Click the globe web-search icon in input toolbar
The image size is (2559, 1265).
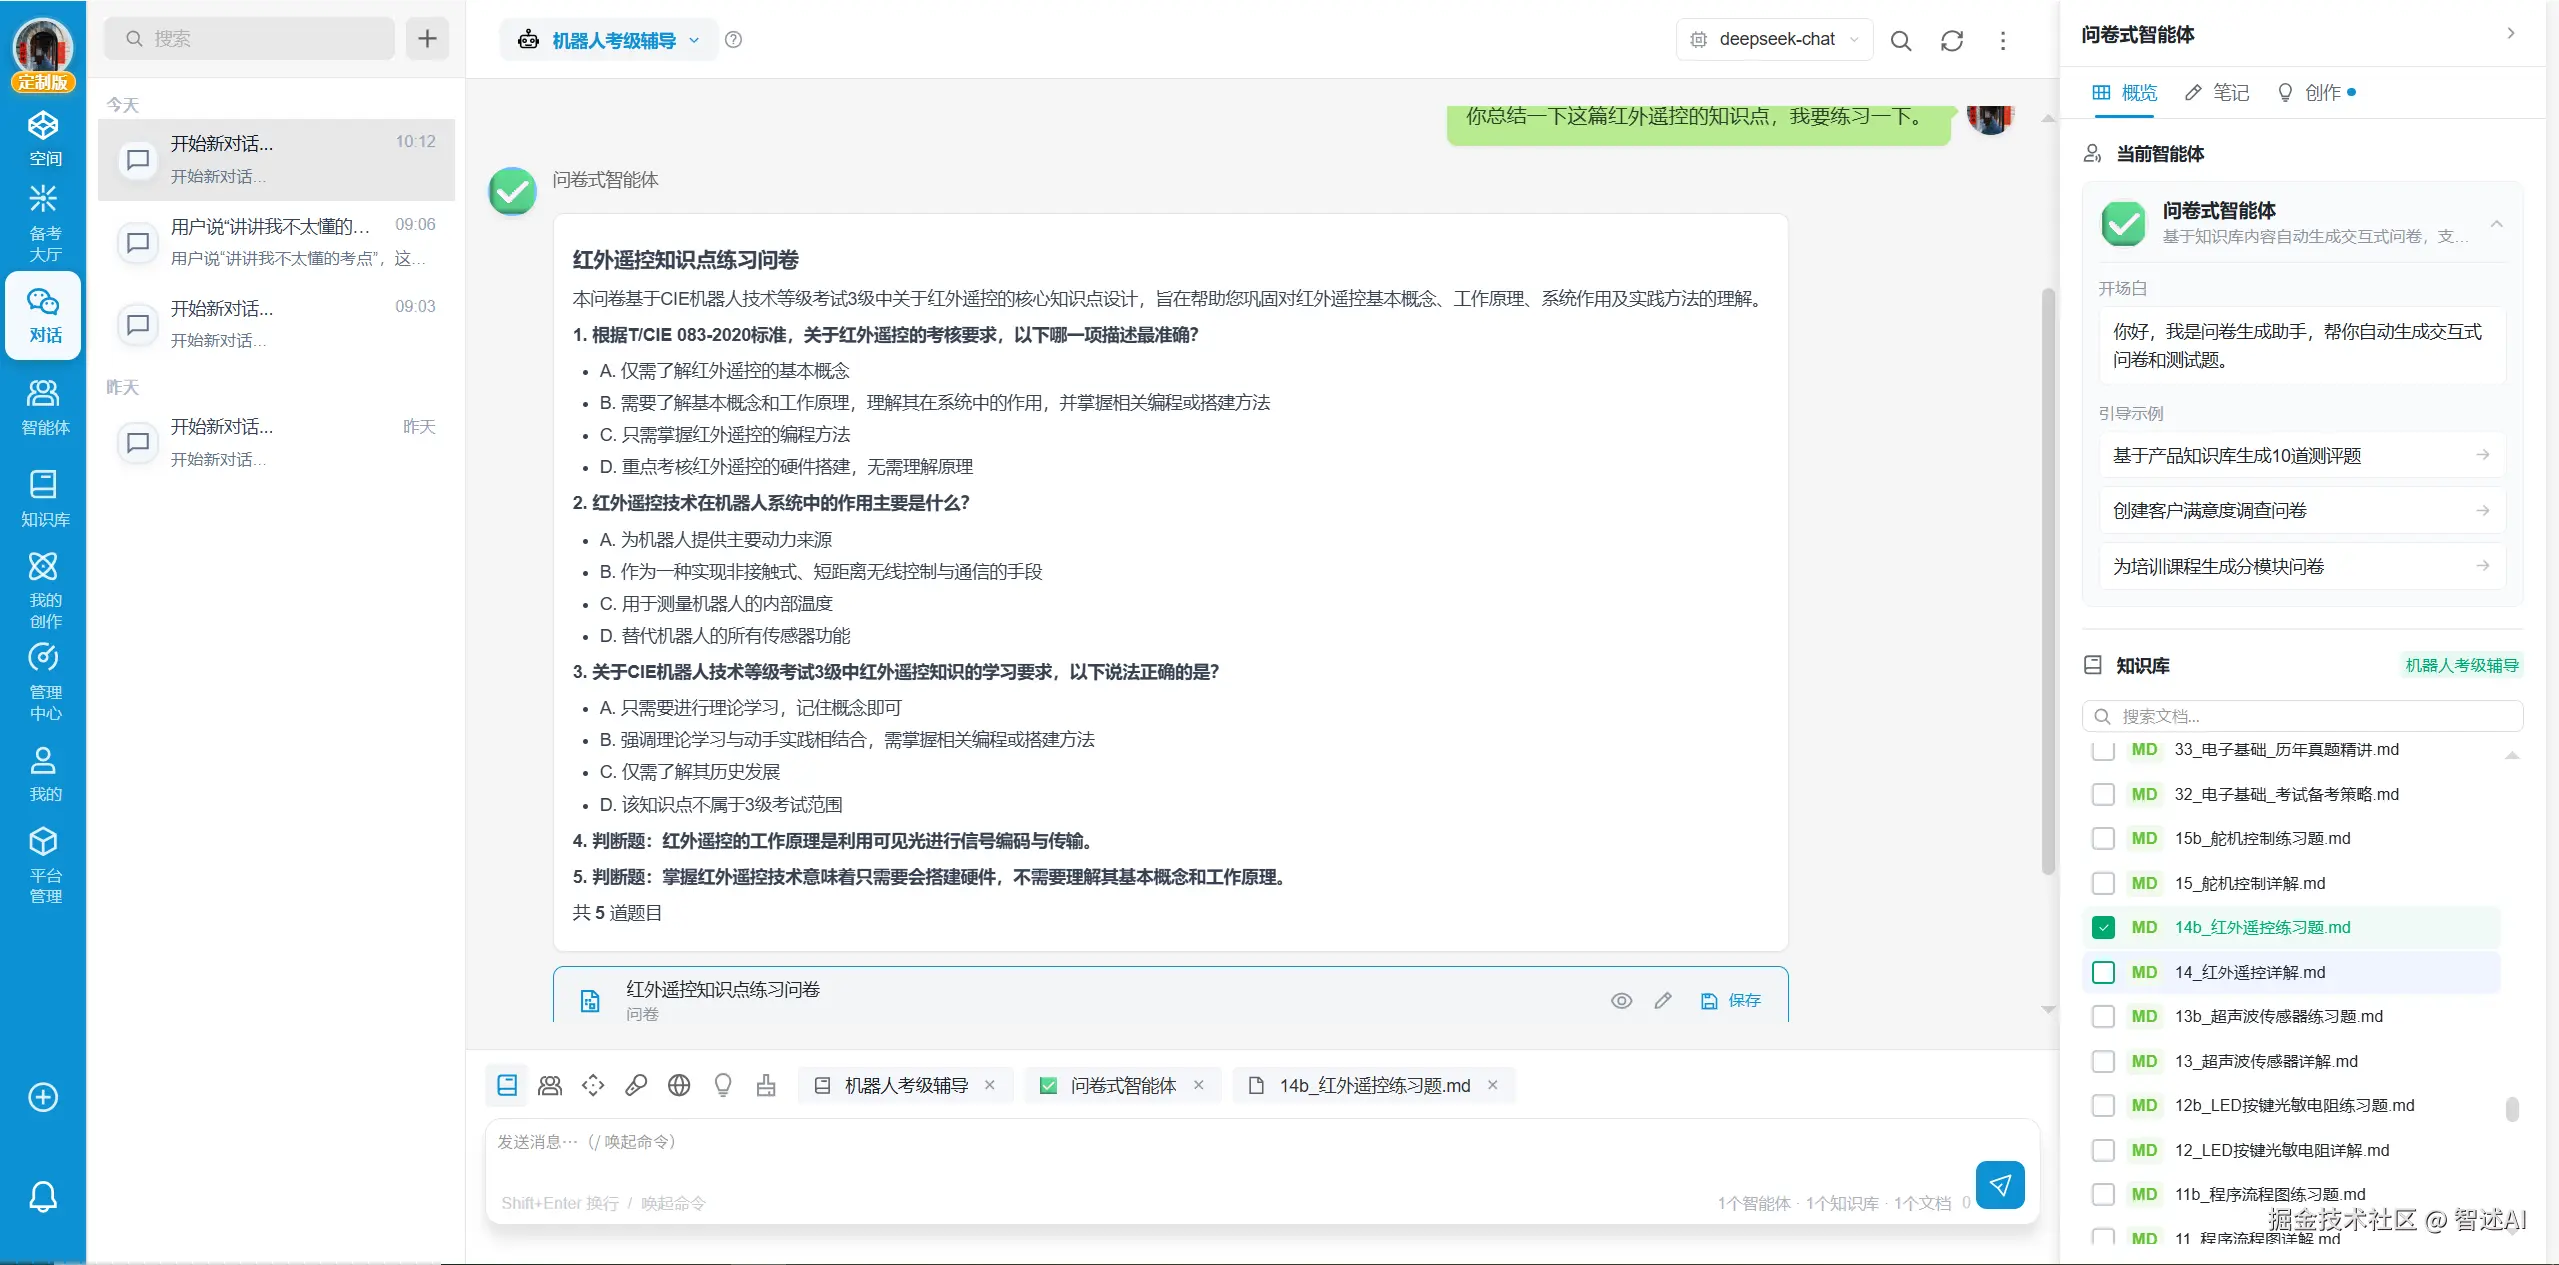click(x=679, y=1086)
